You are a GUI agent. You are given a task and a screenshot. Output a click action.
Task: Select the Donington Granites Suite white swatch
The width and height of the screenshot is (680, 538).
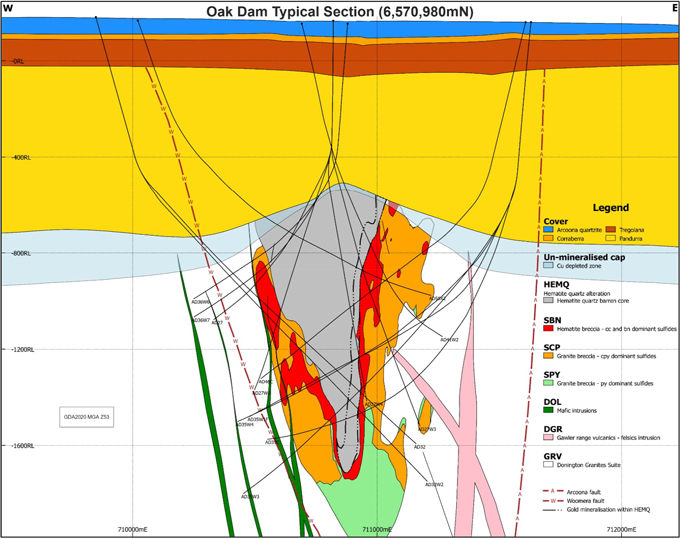[x=549, y=464]
